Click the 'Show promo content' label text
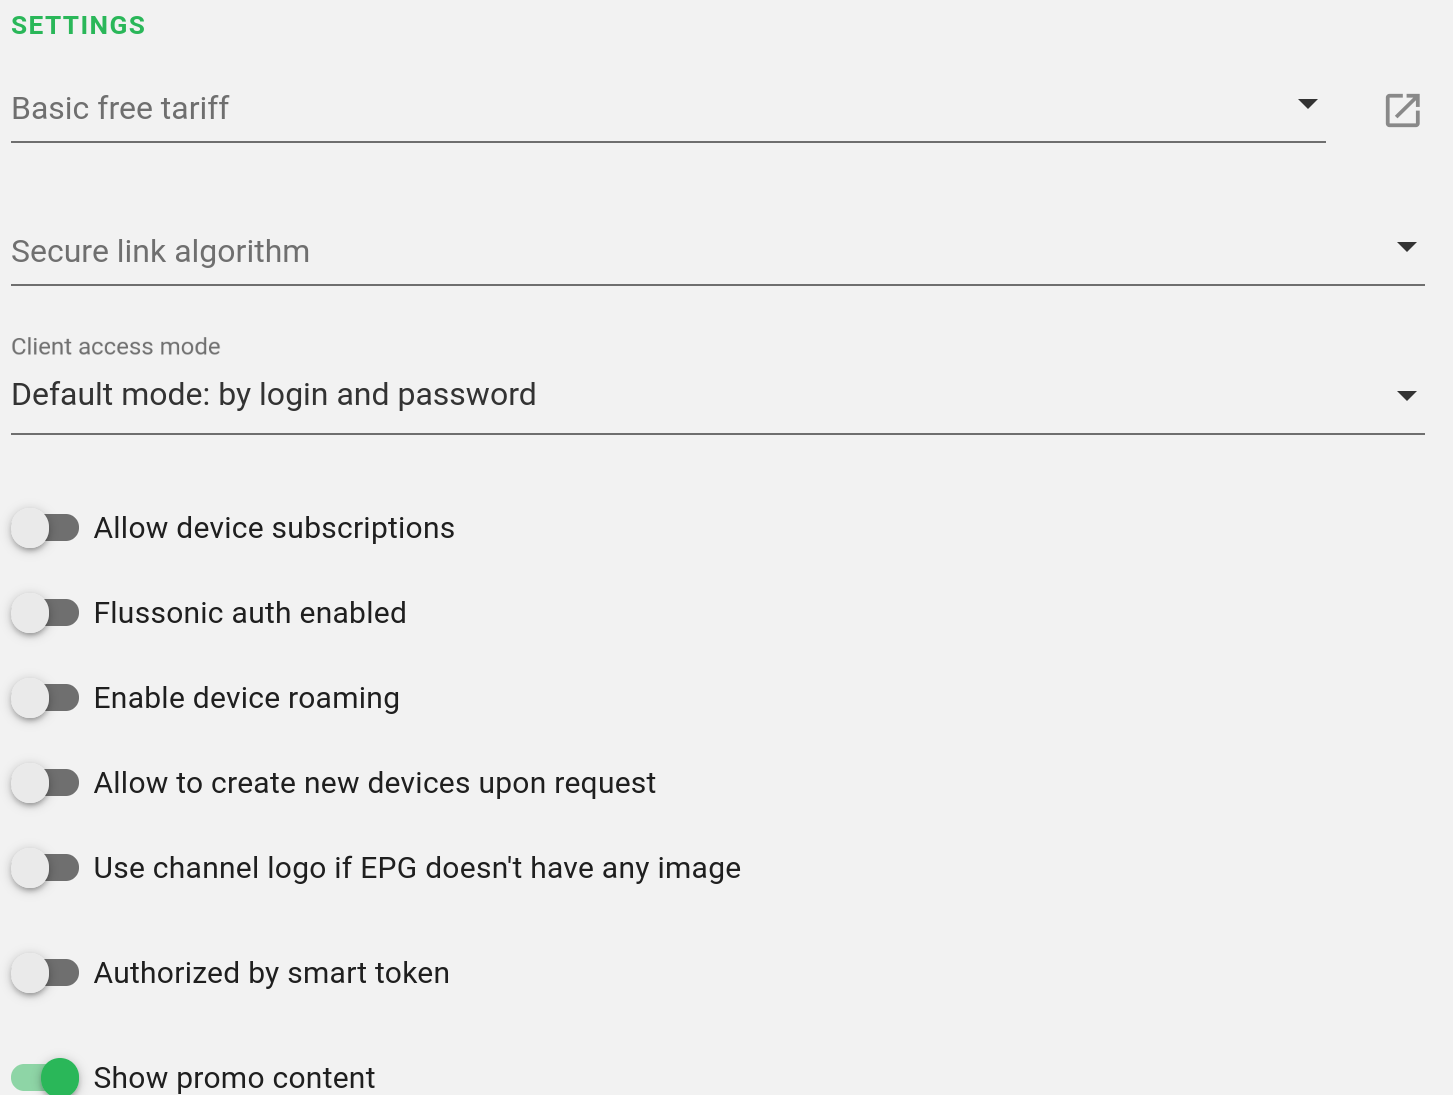 (234, 1078)
